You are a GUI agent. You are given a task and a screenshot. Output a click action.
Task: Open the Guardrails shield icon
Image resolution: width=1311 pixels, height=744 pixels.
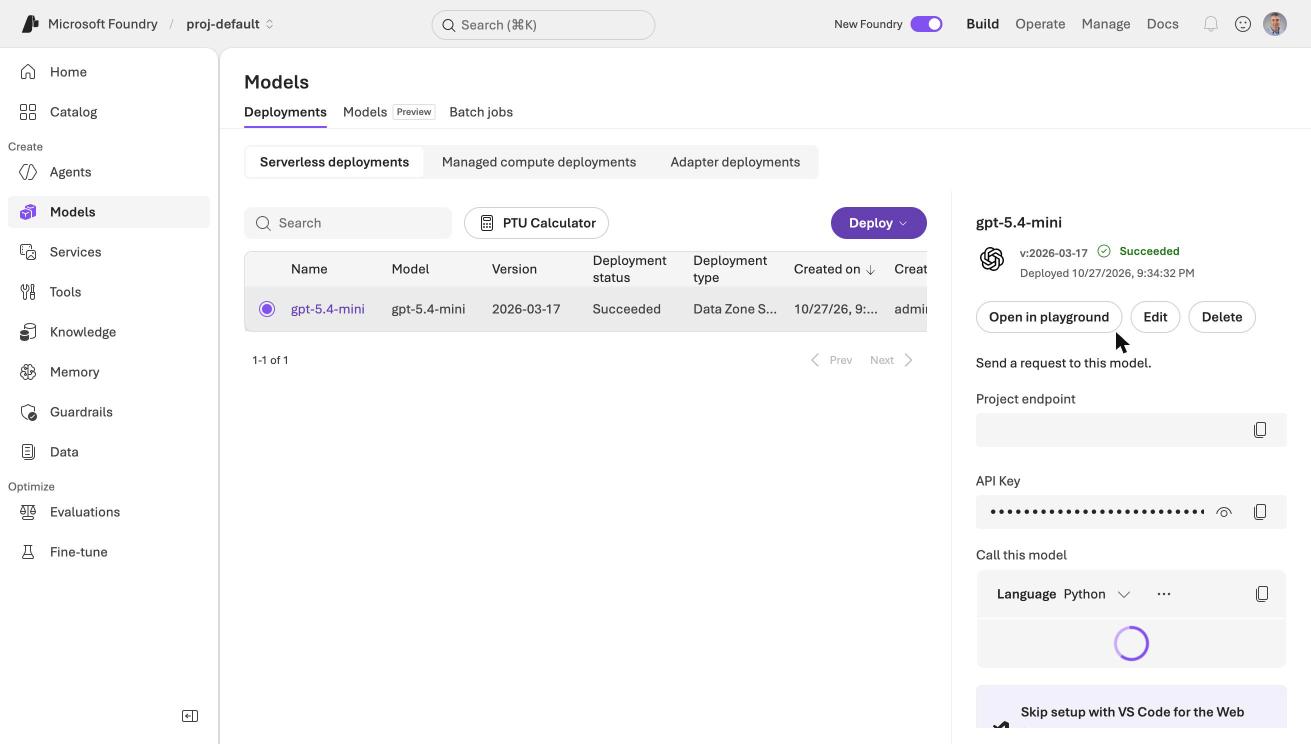tap(28, 412)
